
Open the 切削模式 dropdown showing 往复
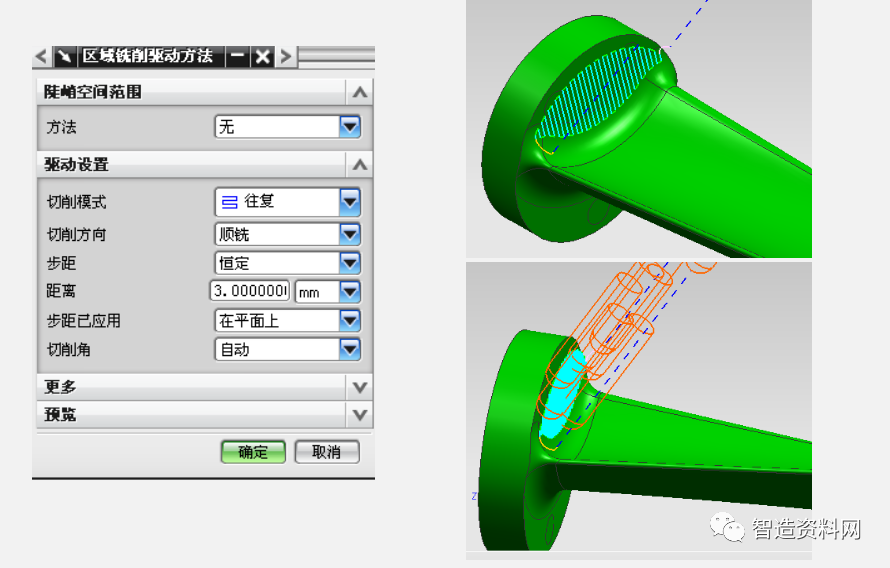click(350, 202)
